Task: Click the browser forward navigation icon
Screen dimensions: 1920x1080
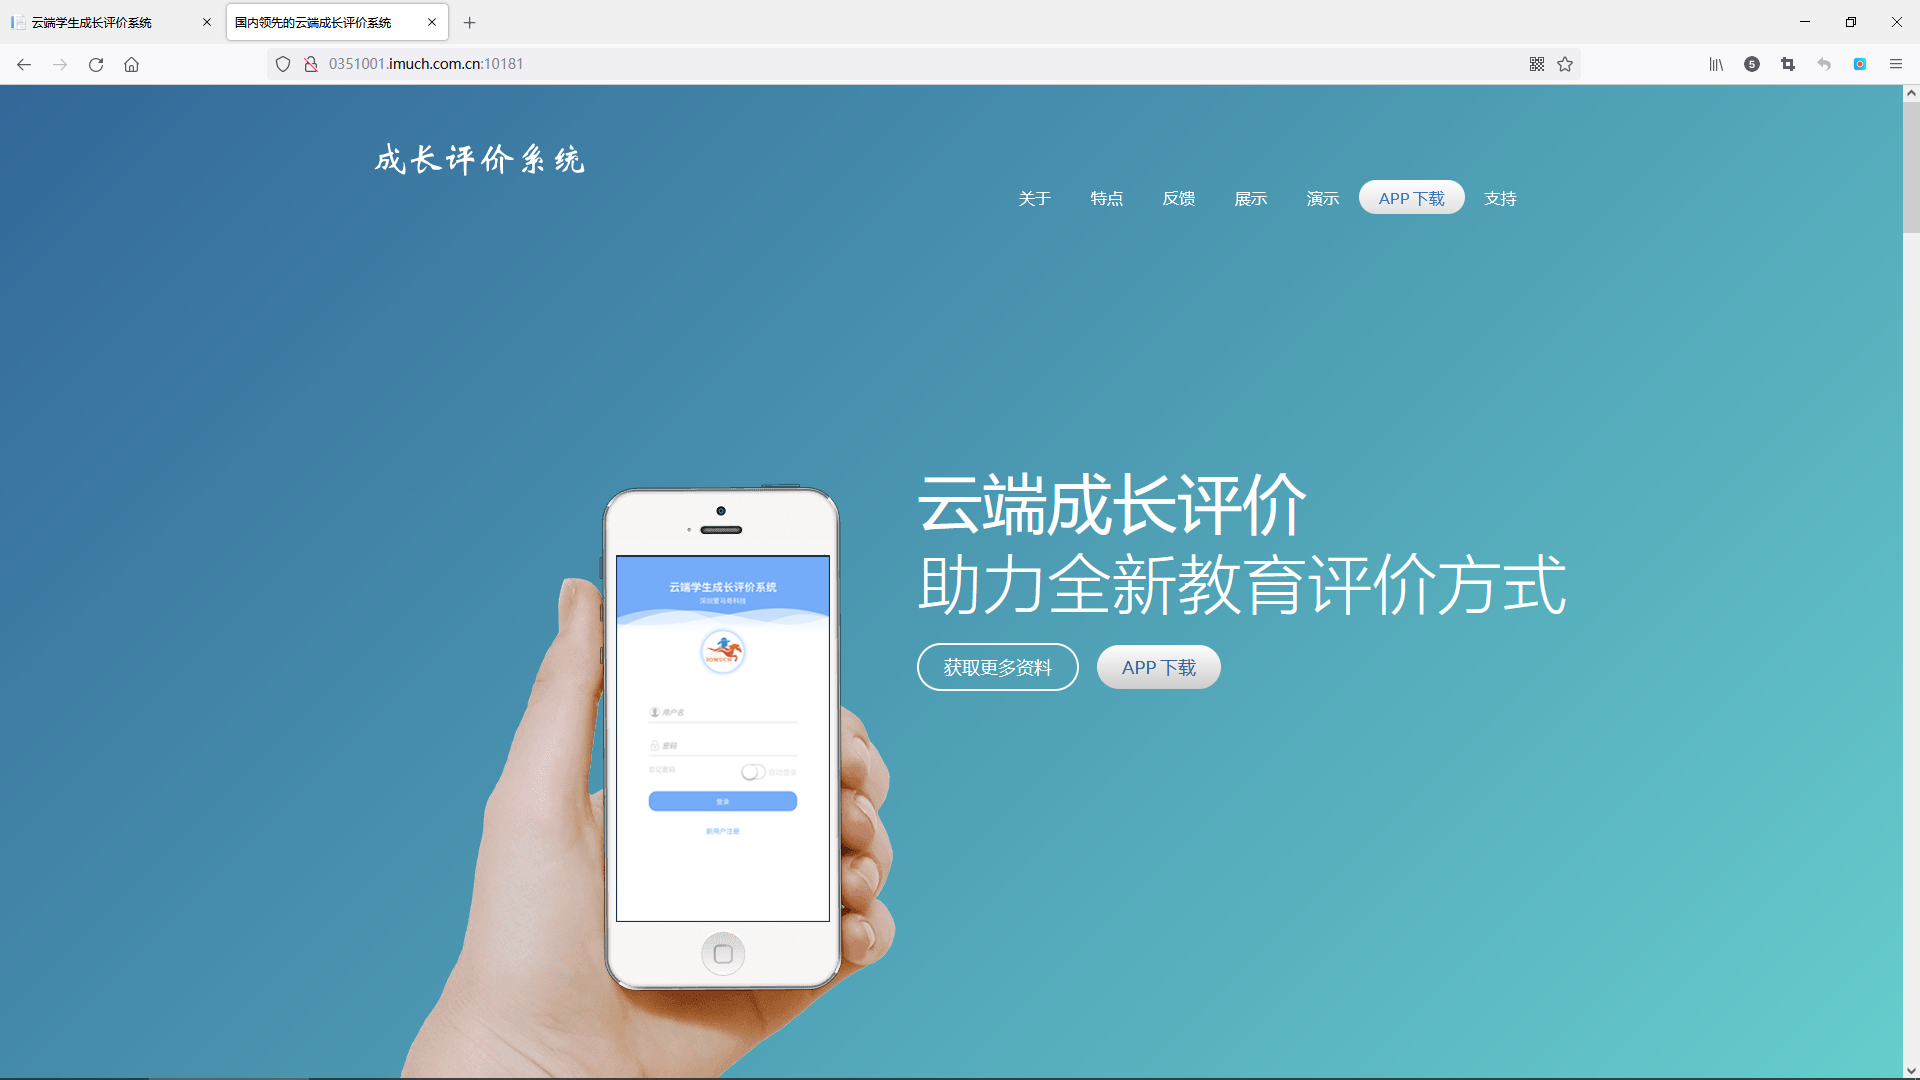Action: (59, 63)
